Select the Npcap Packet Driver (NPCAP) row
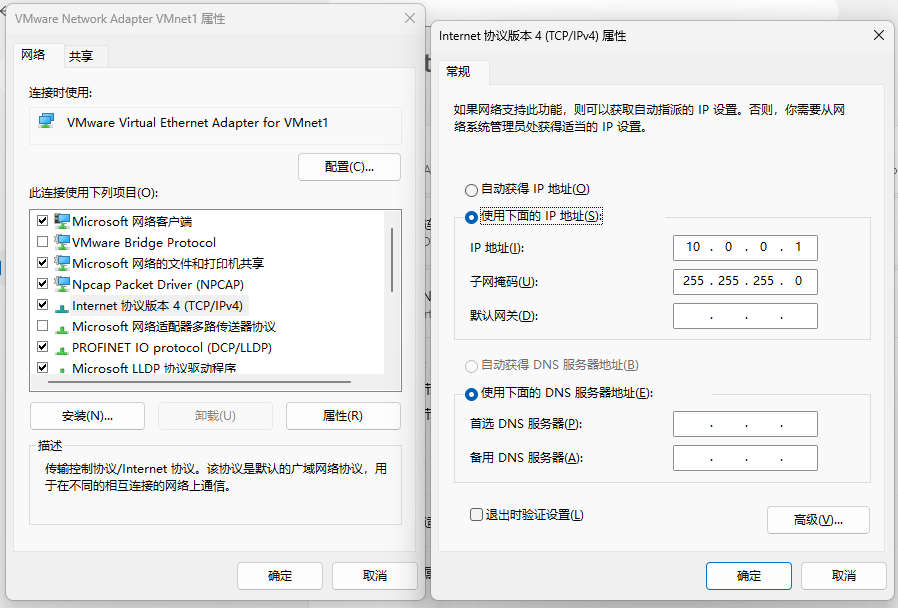Viewport: 898px width, 608px height. (157, 285)
